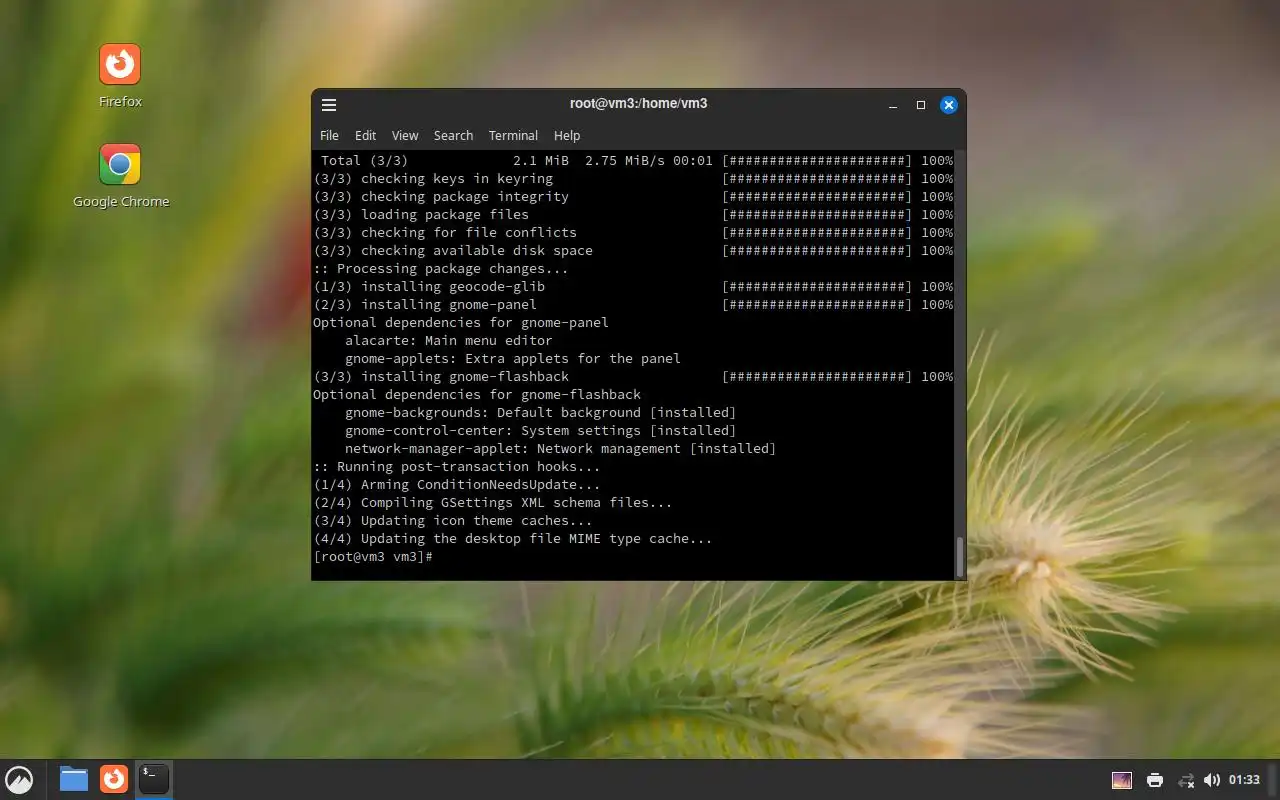
Task: Select the terminal taskbar button
Action: tap(154, 779)
